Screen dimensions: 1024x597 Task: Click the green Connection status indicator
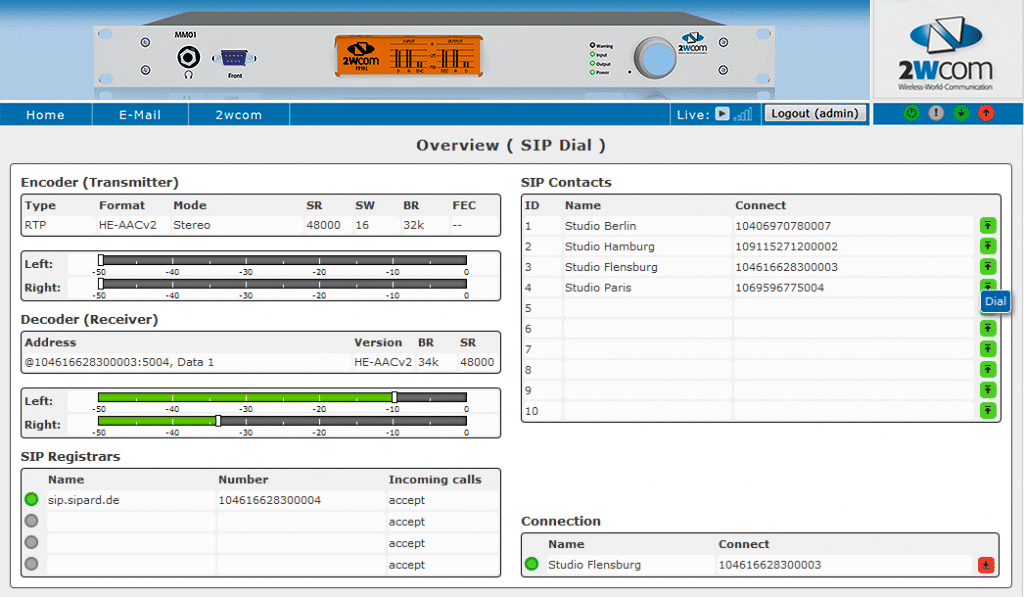coord(531,565)
